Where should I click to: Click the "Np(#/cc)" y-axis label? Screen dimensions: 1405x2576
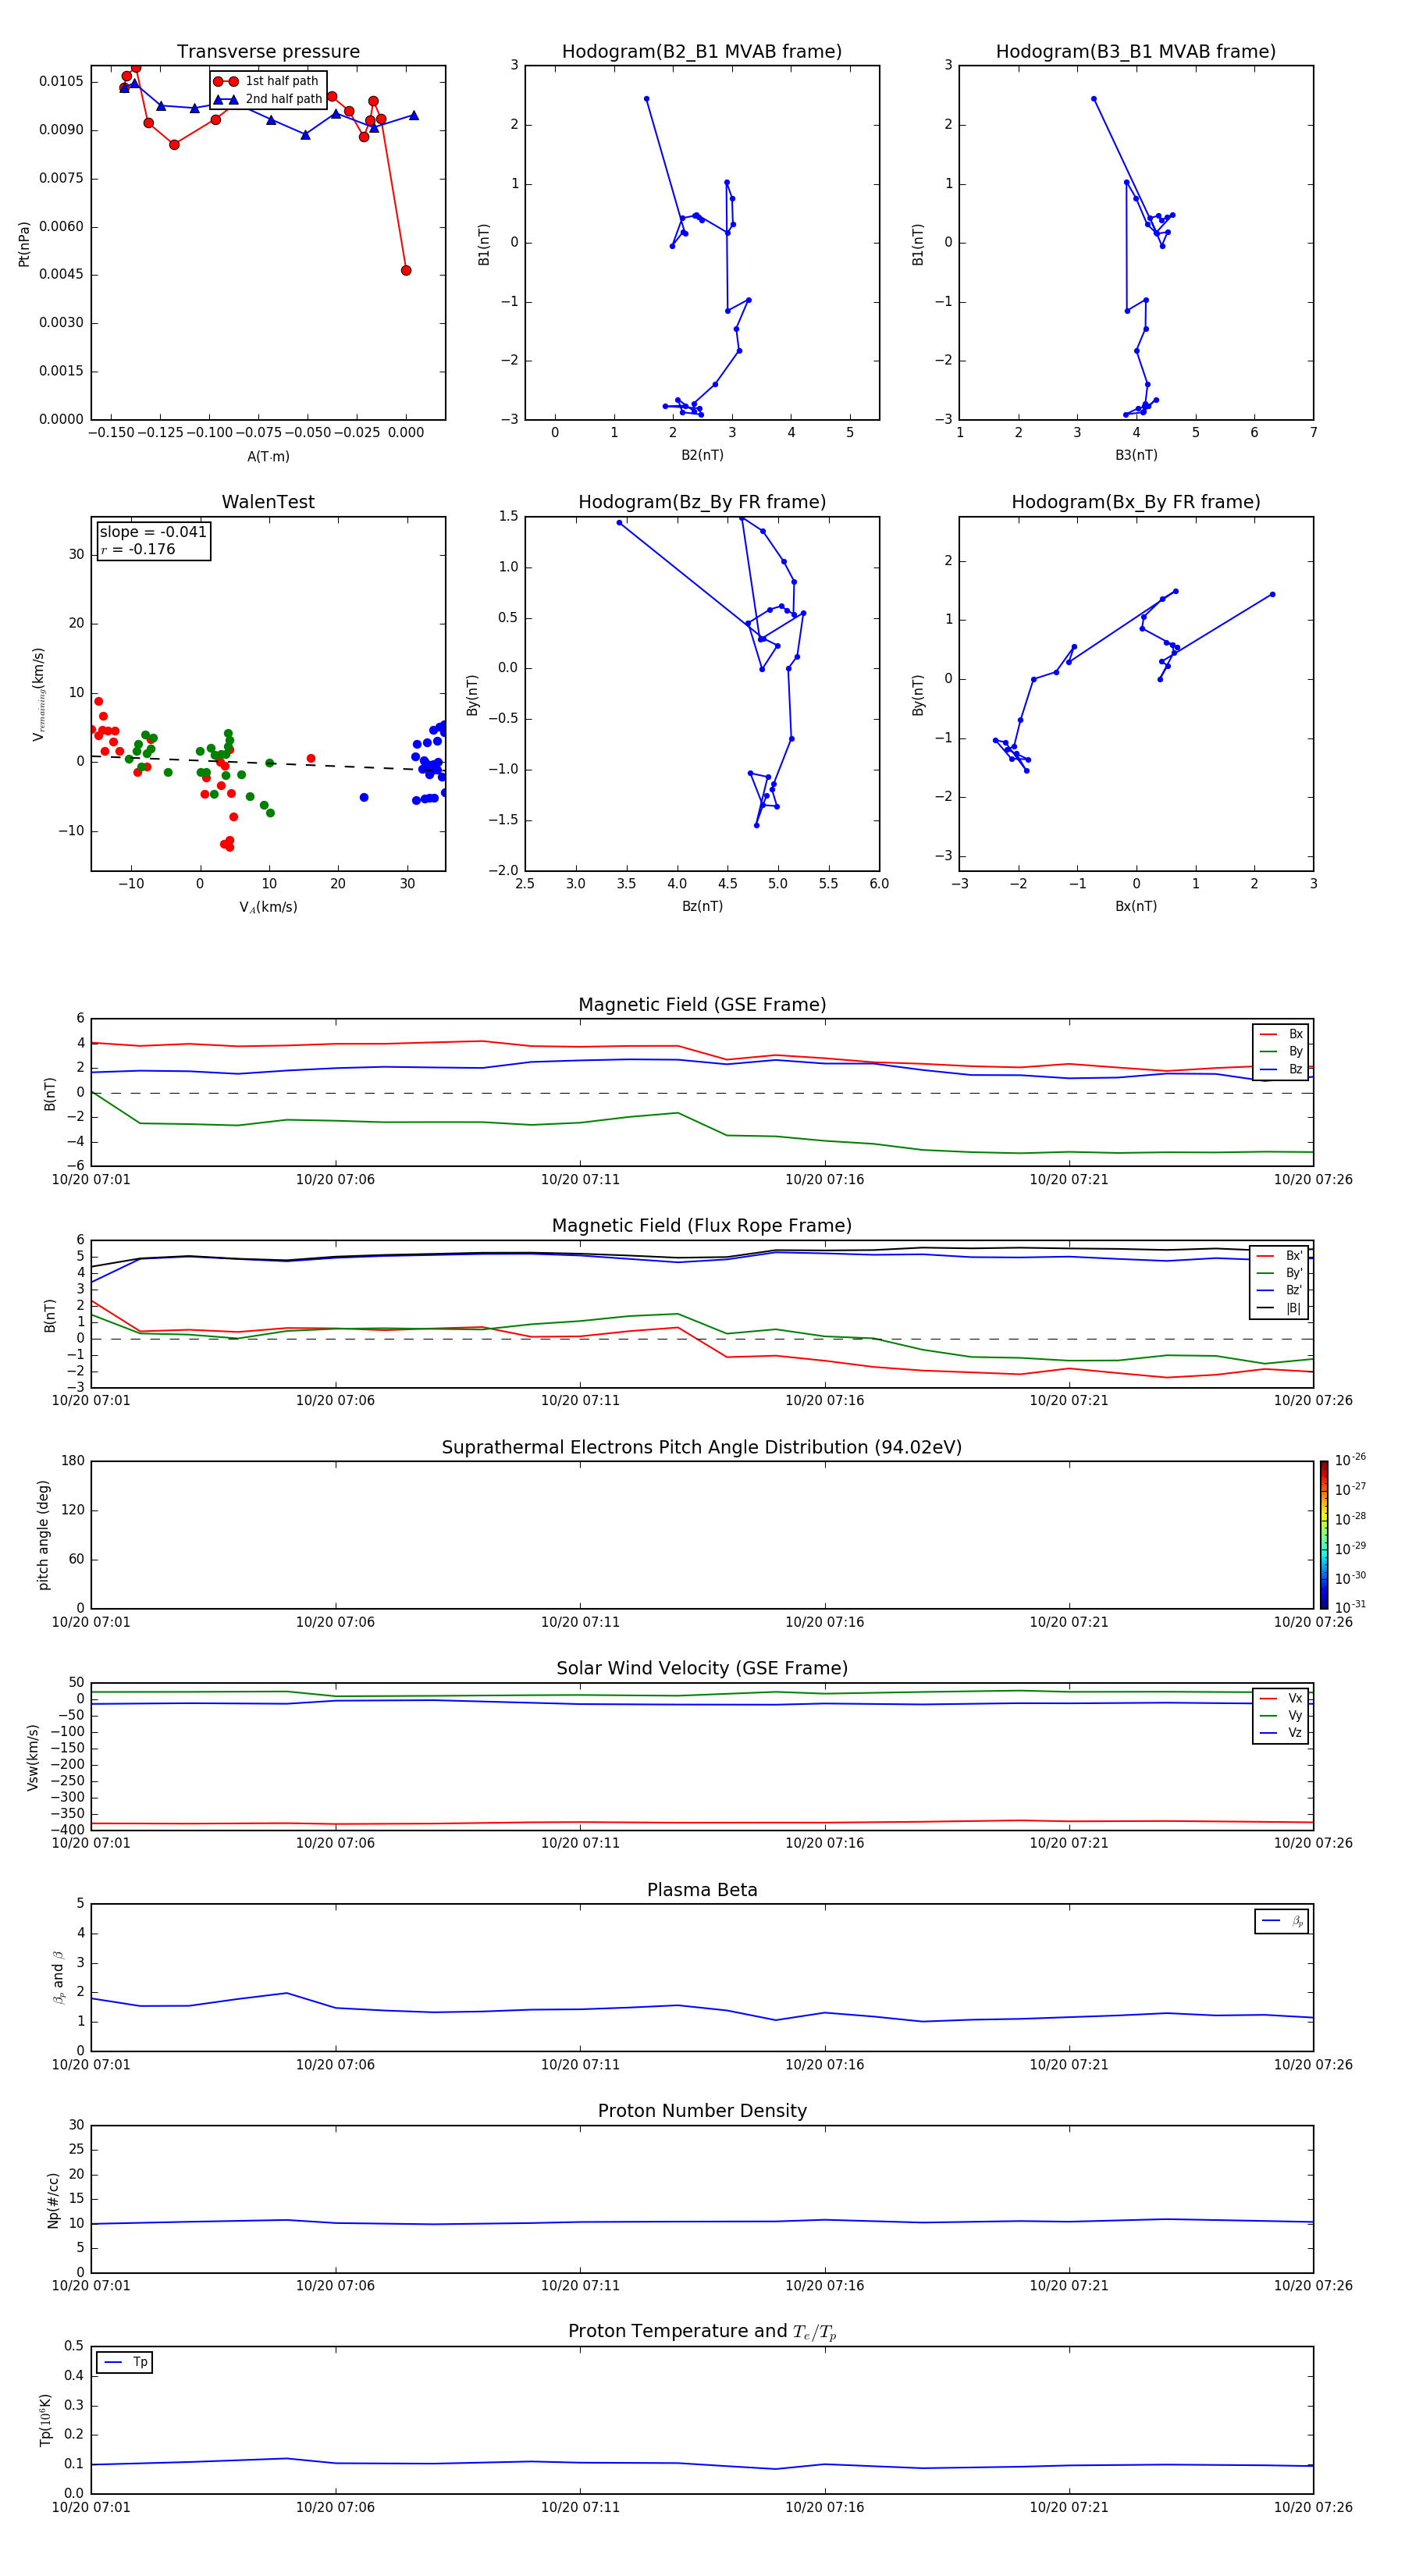point(53,2199)
